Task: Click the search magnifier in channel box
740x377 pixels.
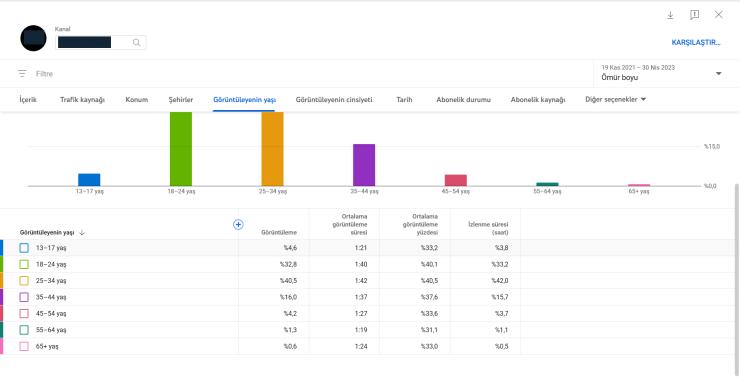Action: coord(136,42)
